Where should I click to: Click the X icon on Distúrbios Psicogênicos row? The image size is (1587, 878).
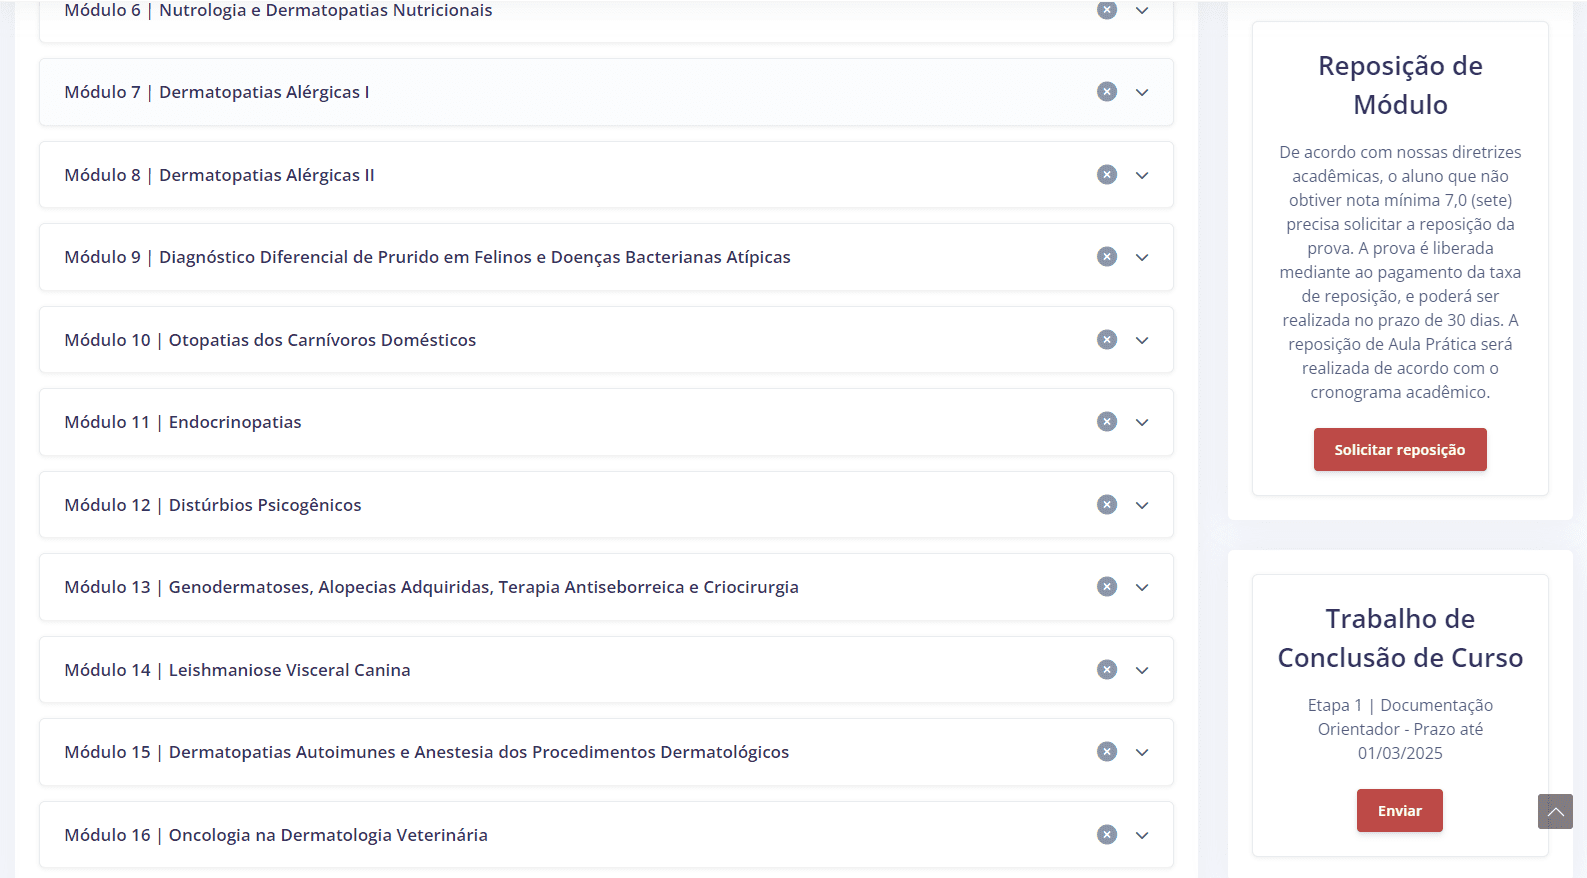1106,505
